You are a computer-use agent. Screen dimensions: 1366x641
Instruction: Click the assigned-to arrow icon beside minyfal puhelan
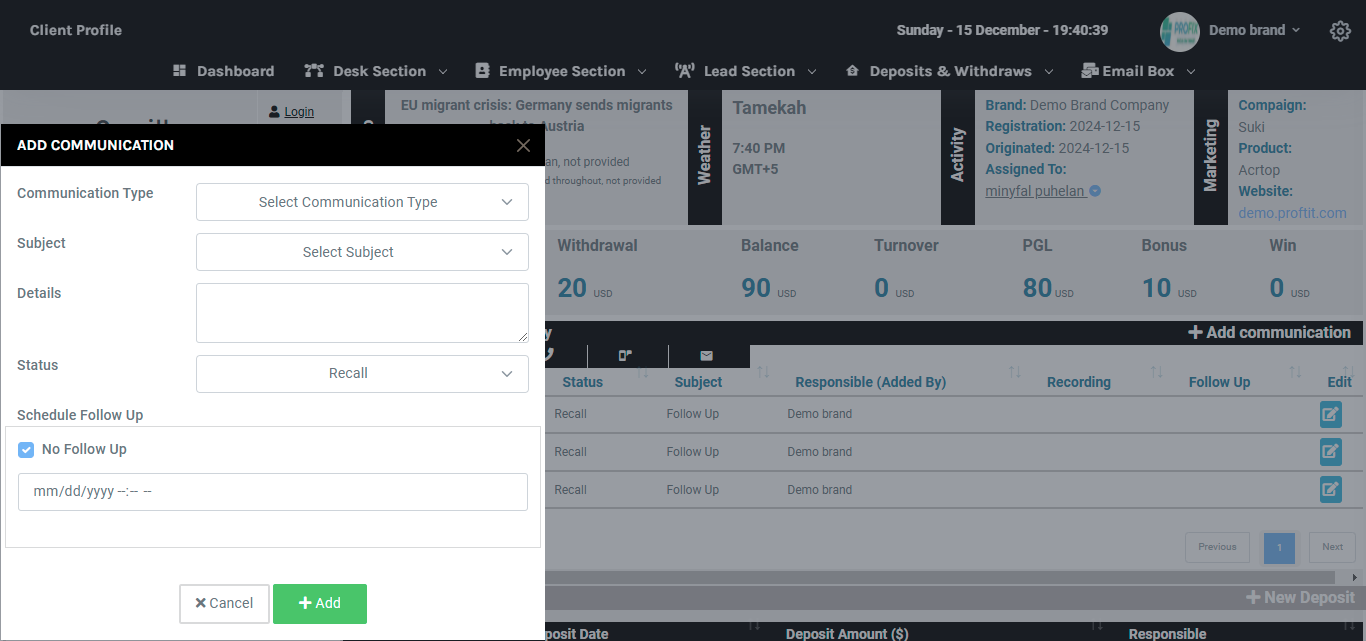tap(1095, 191)
